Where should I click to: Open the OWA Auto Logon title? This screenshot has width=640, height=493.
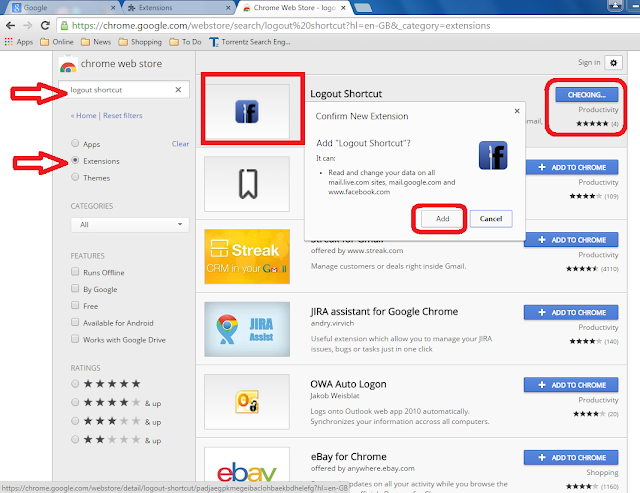pyautogui.click(x=348, y=384)
